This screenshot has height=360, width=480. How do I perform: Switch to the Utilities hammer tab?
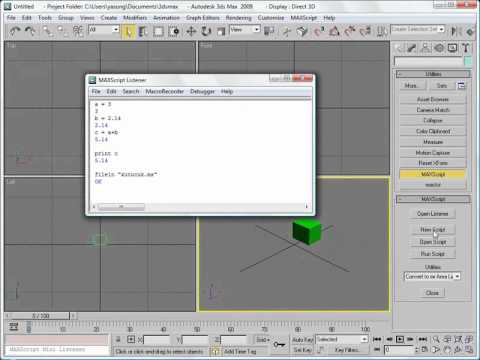pos(466,48)
